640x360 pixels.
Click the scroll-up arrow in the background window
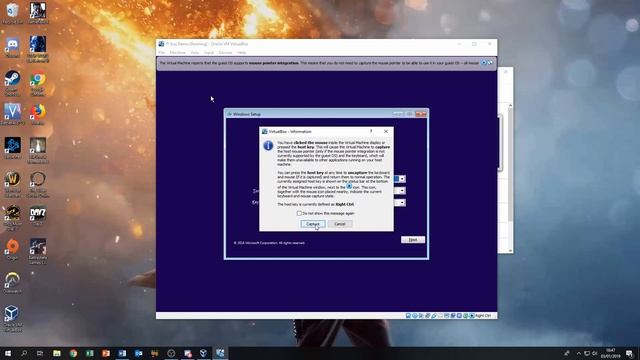pos(510,106)
